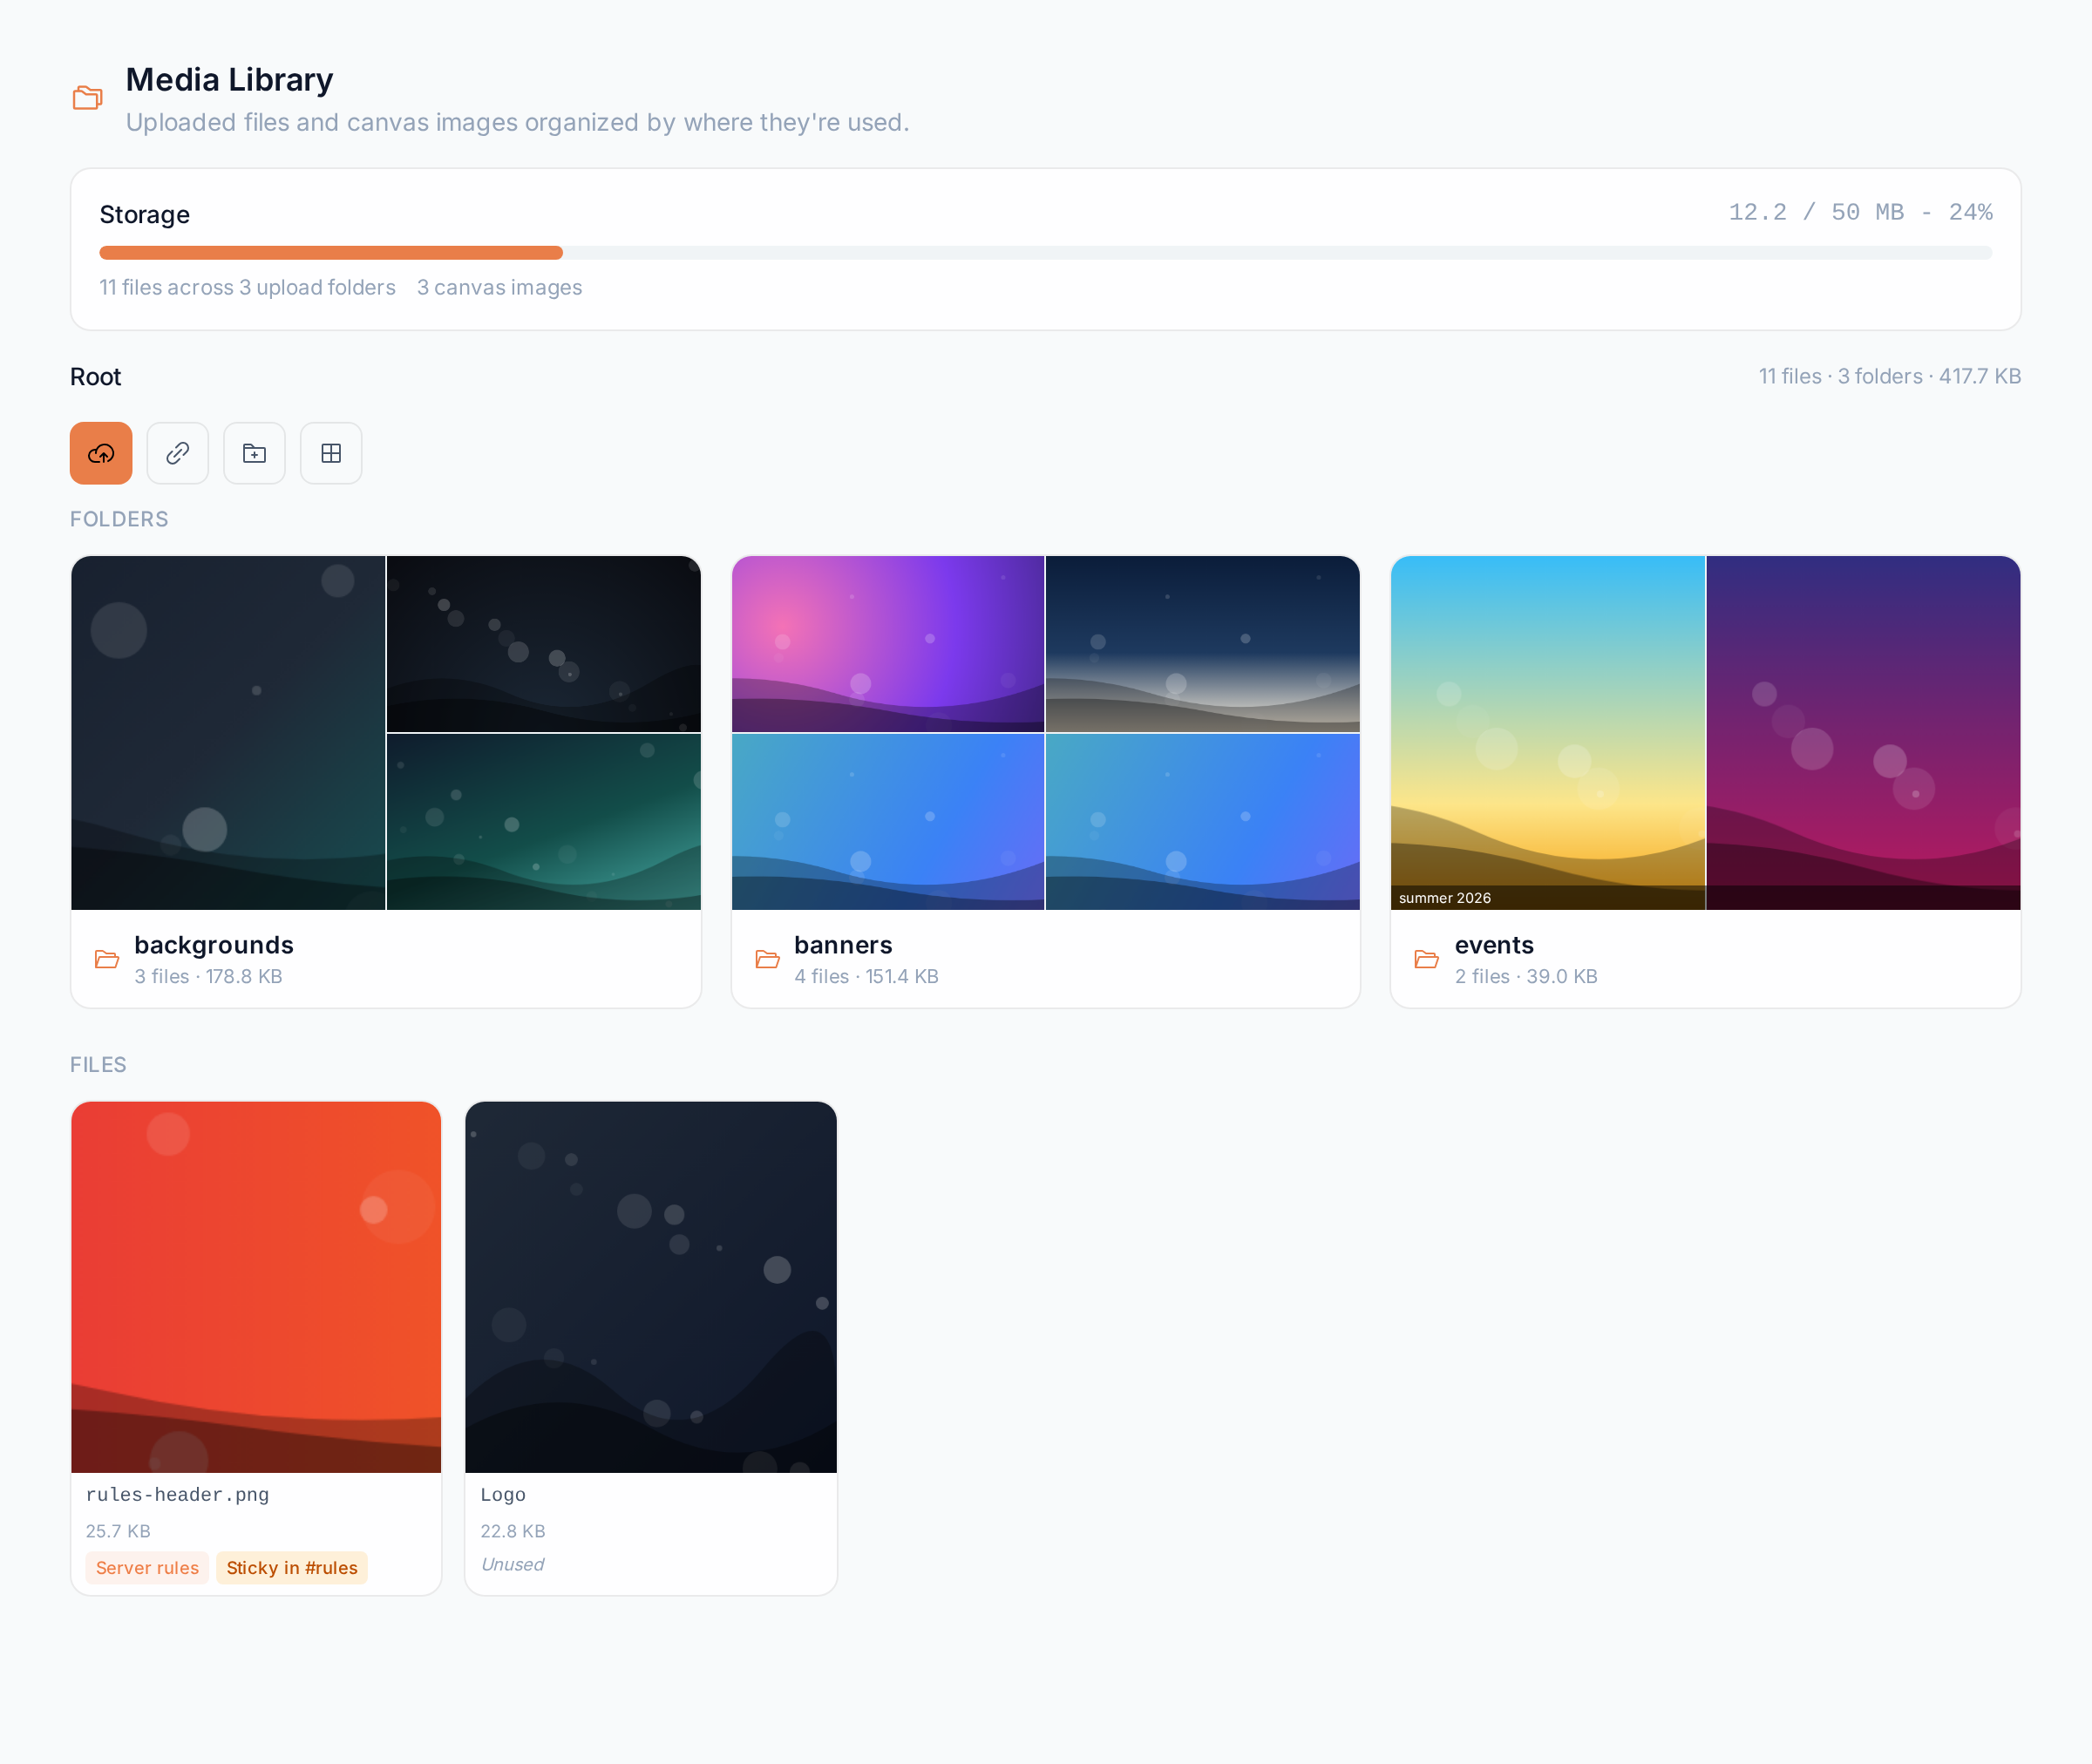The image size is (2092, 1764).
Task: Open the events folder name
Action: pos(1494,945)
